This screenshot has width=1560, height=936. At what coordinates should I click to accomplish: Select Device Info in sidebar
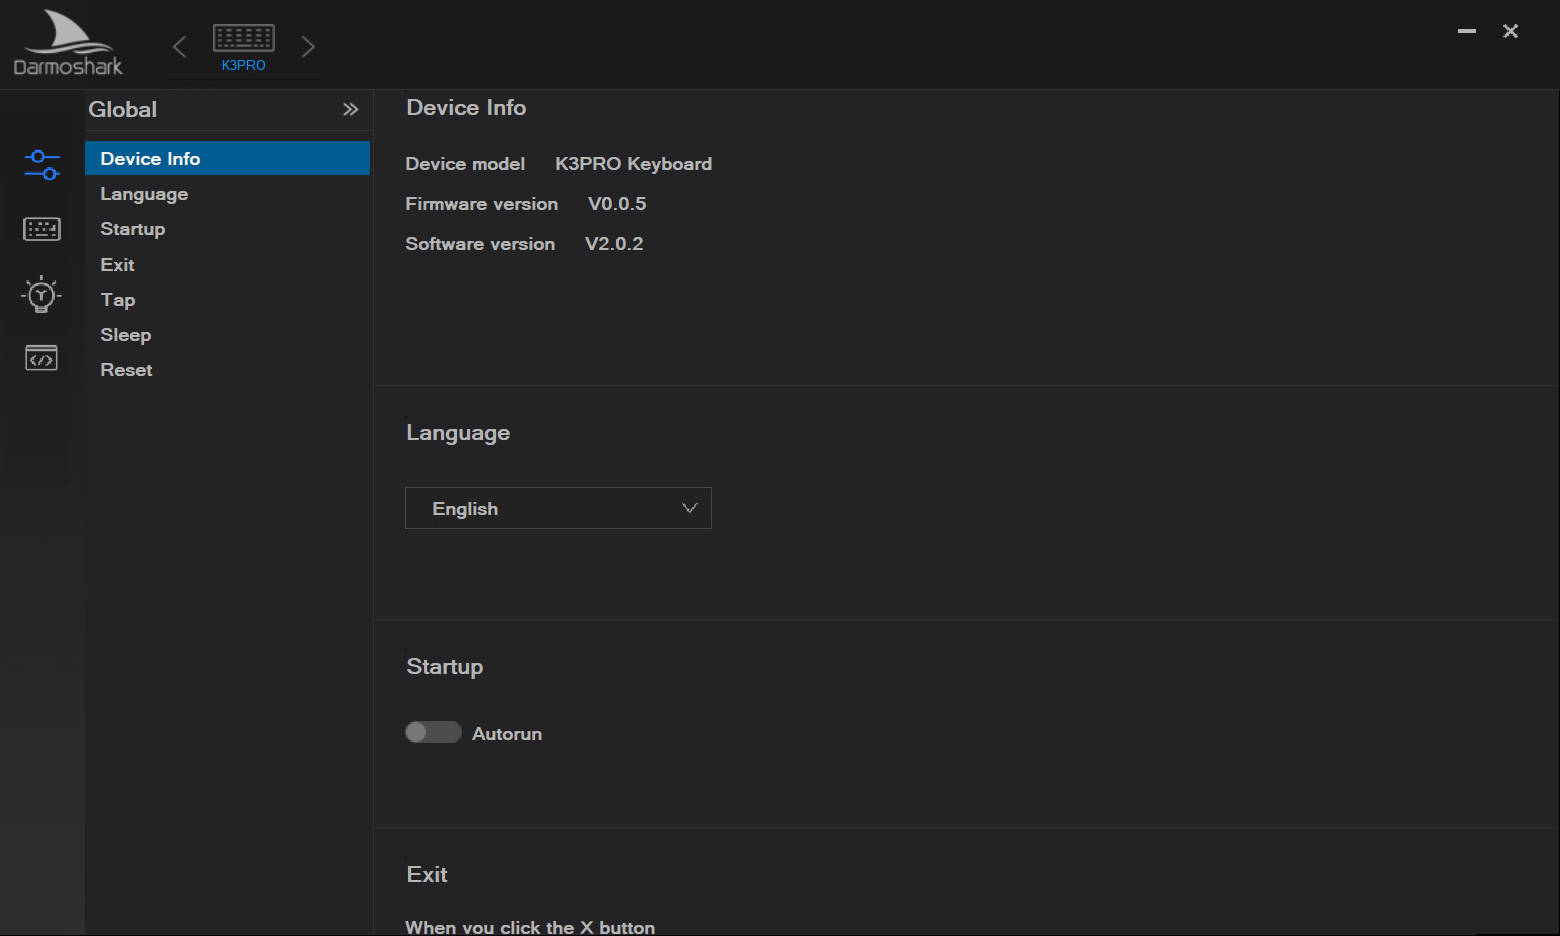(x=227, y=158)
